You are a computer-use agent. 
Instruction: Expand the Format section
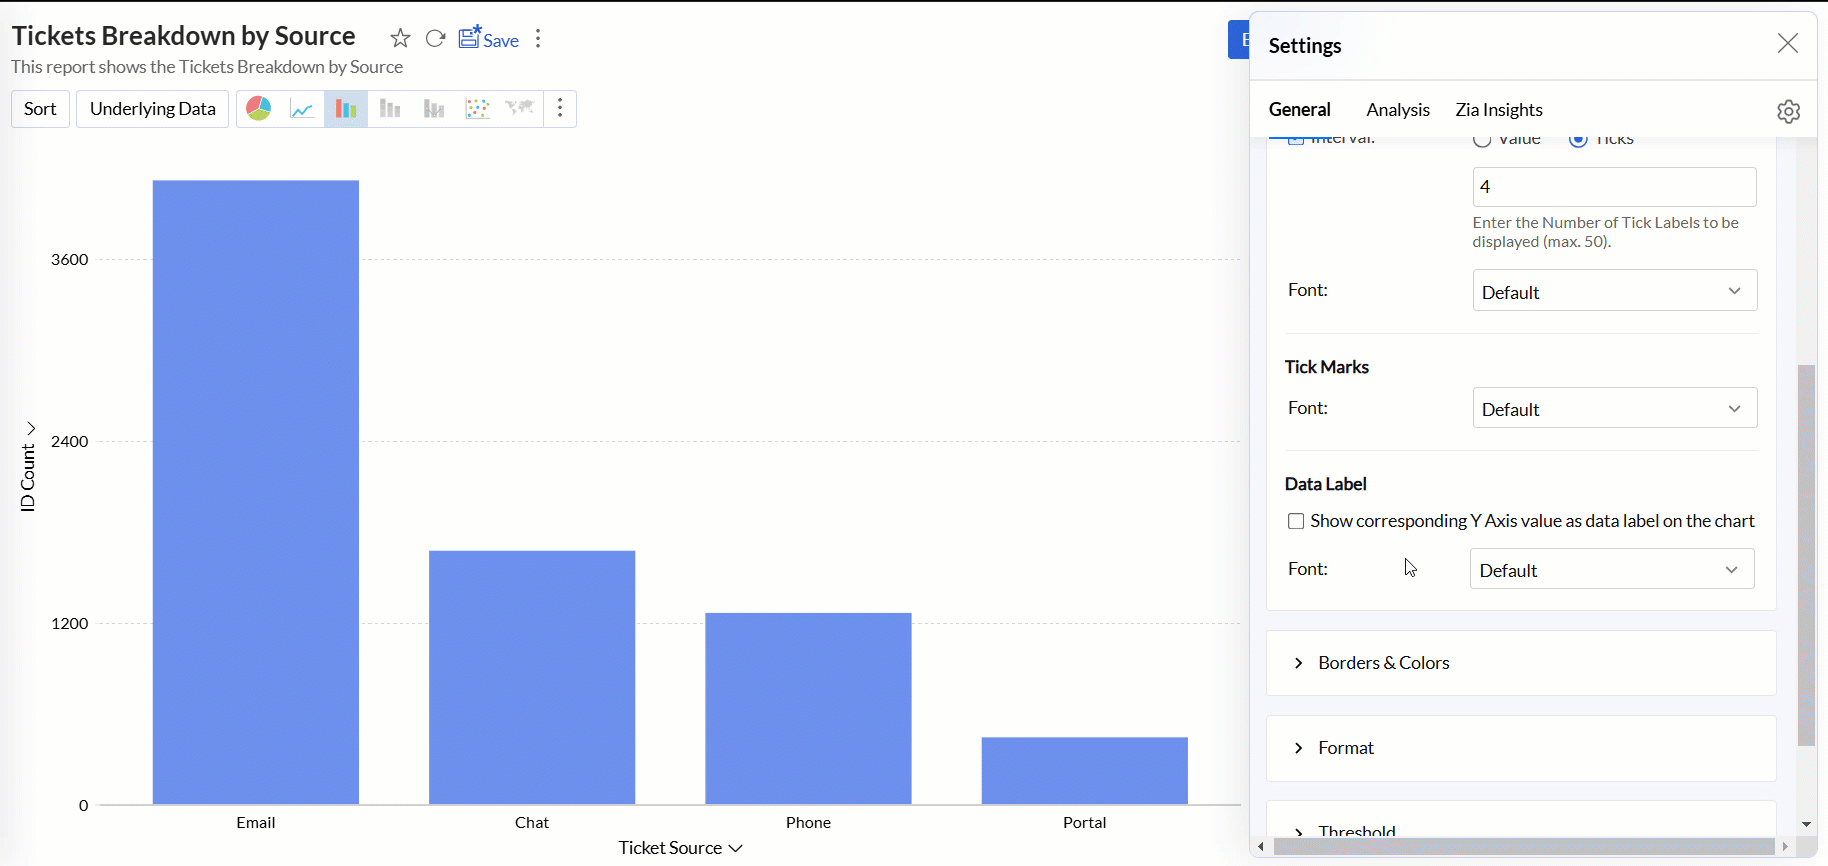point(1346,748)
